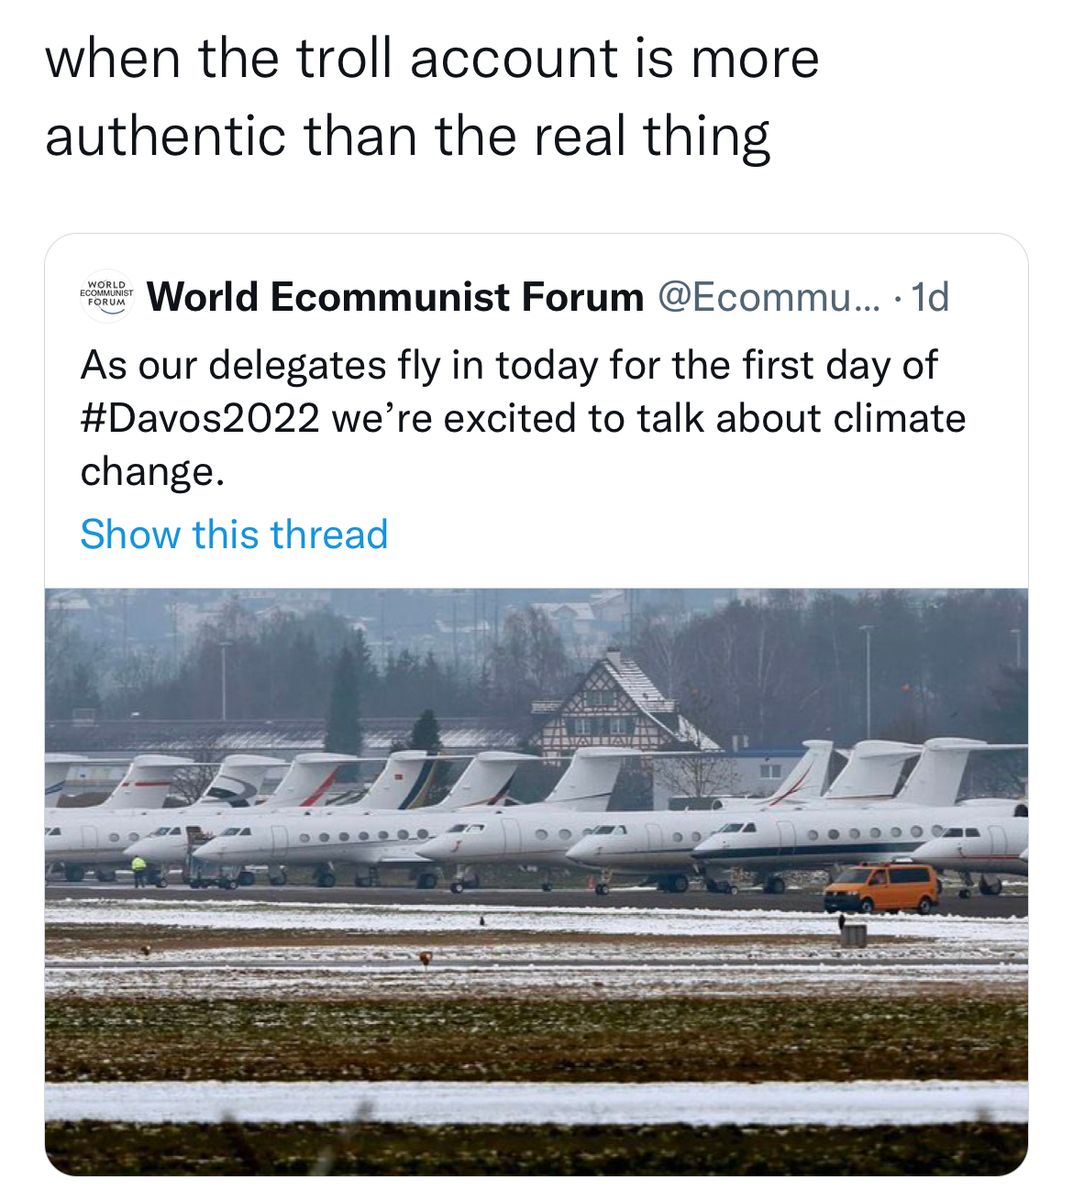
Task: Click the "troll account" phrase in caption
Action: click(398, 58)
